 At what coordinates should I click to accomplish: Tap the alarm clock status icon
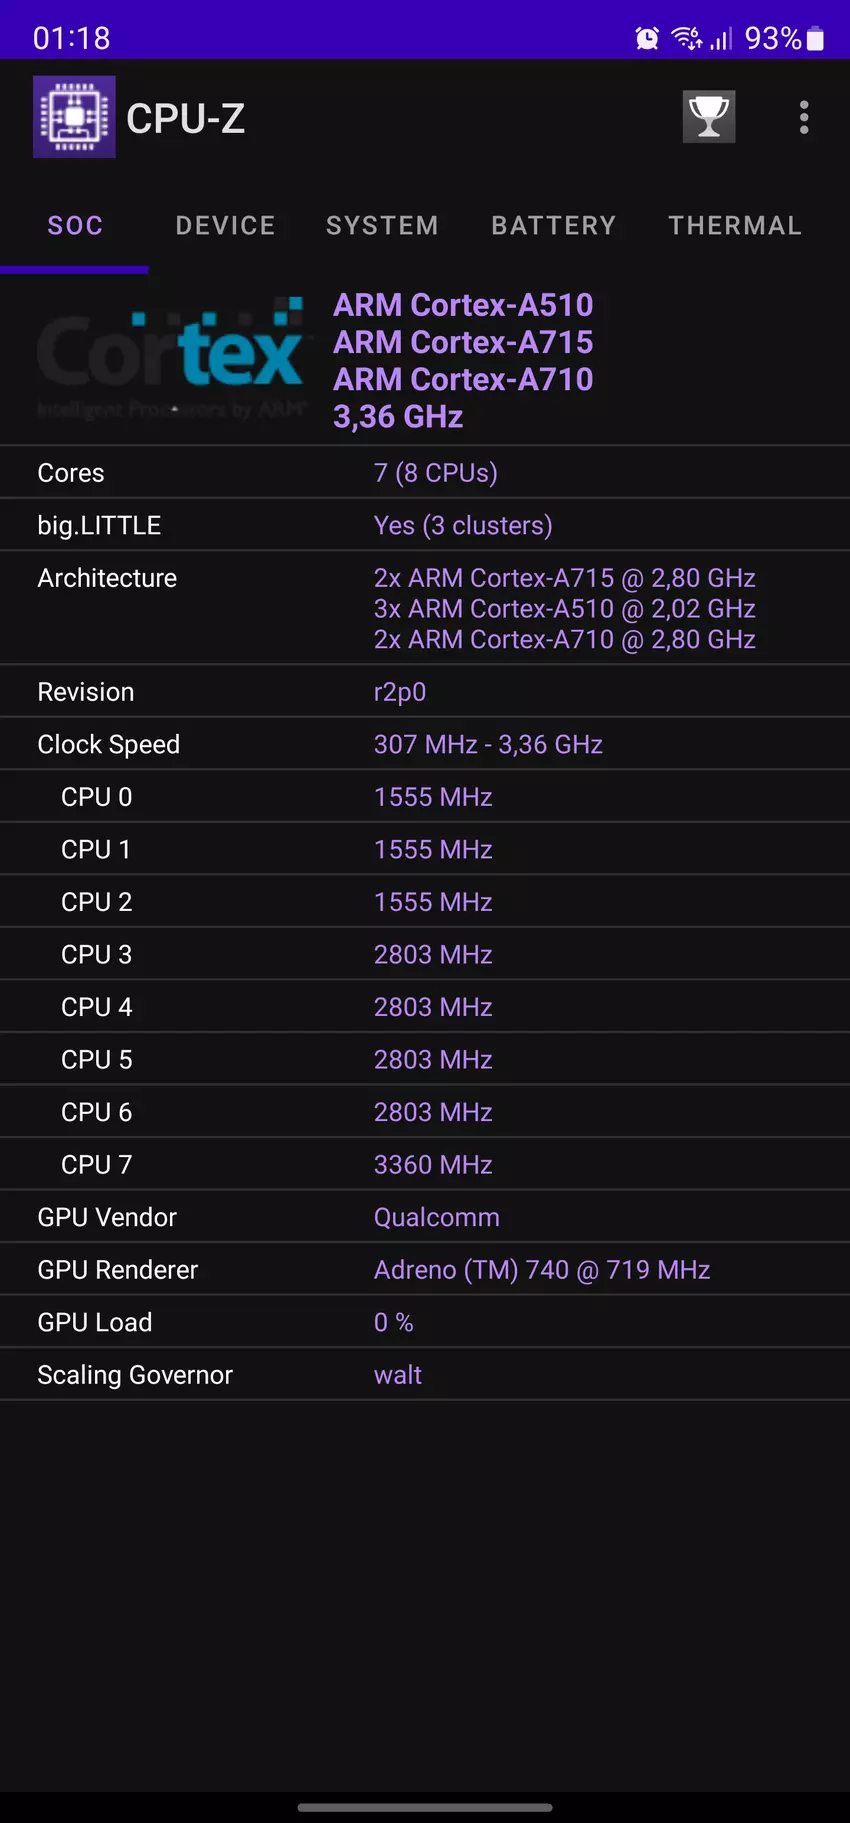click(x=647, y=38)
